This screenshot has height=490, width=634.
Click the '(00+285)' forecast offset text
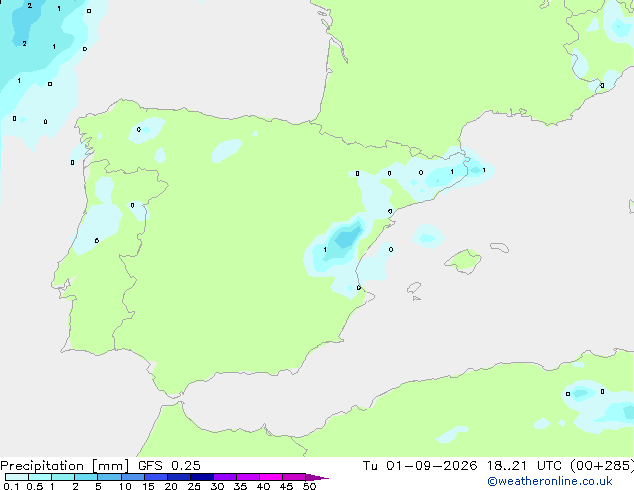pyautogui.click(x=602, y=466)
